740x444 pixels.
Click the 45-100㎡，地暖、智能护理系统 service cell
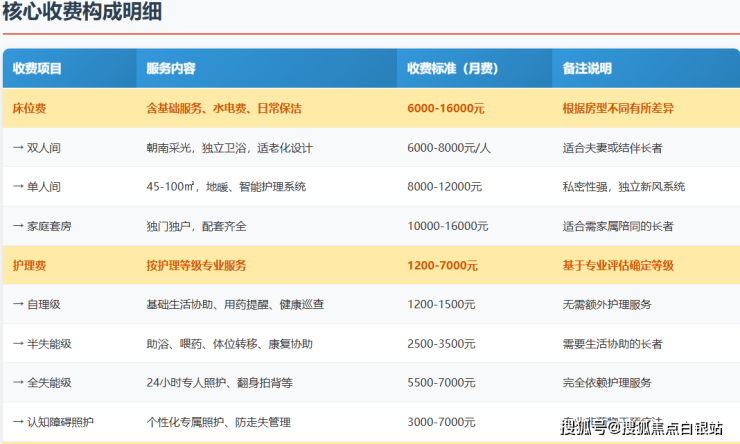pyautogui.click(x=226, y=186)
